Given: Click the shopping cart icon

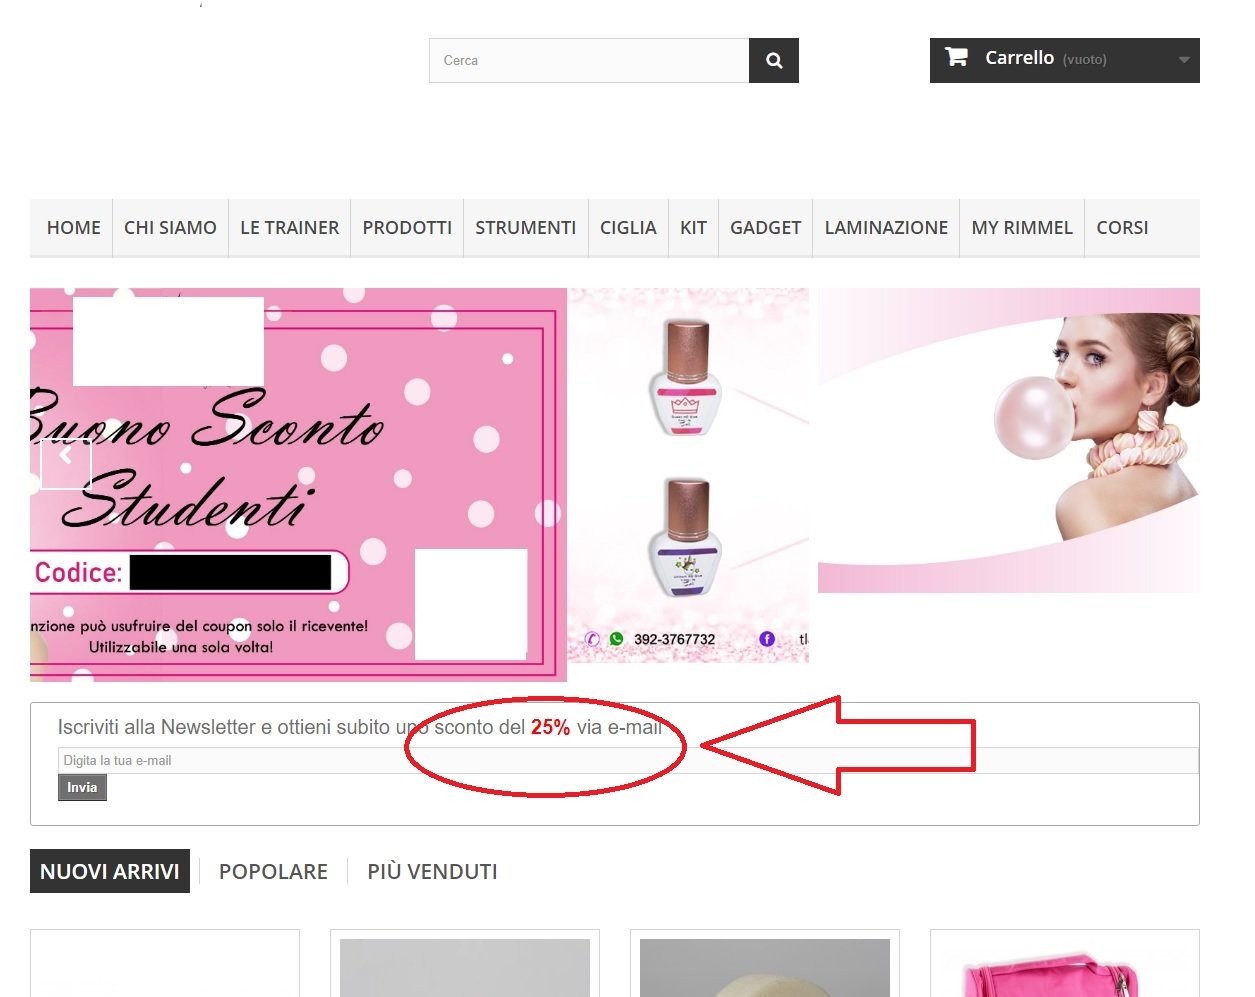Looking at the screenshot, I should 956,58.
